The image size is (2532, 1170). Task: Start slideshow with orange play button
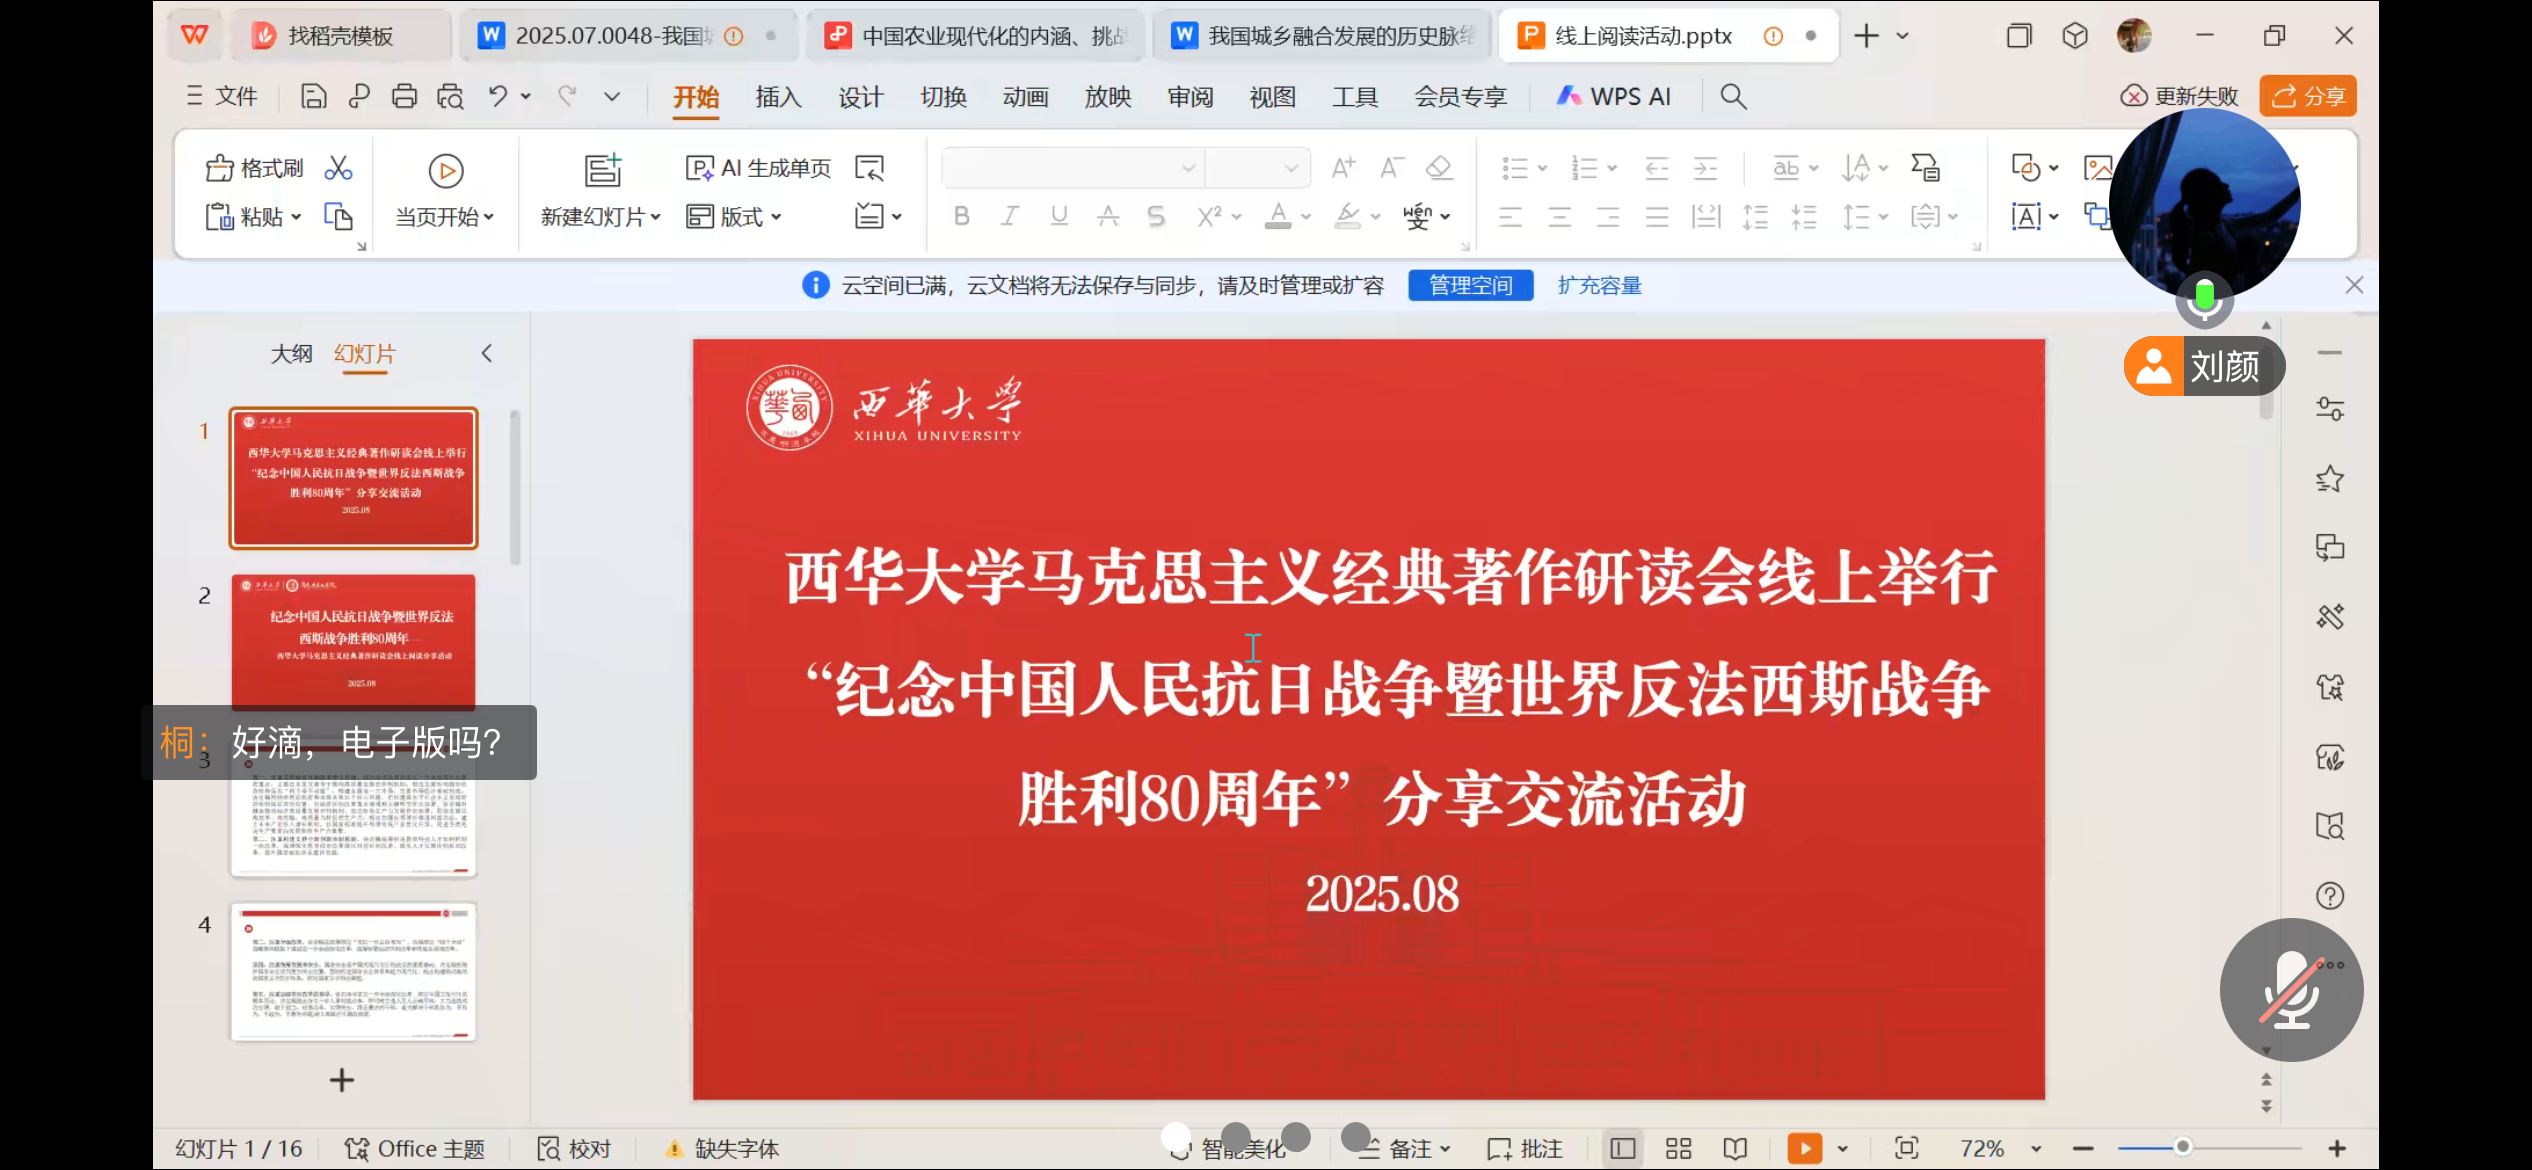[x=1804, y=1148]
